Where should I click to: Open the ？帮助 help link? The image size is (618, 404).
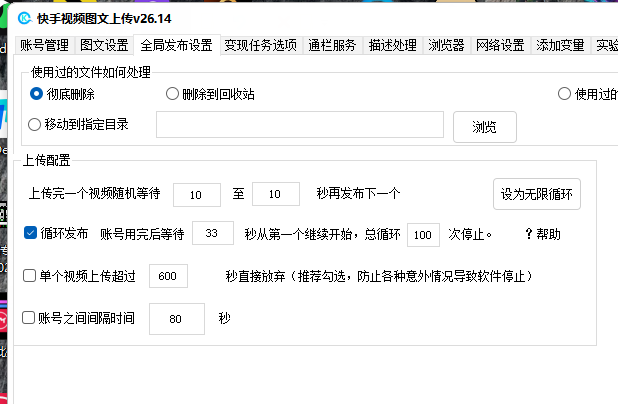point(543,234)
